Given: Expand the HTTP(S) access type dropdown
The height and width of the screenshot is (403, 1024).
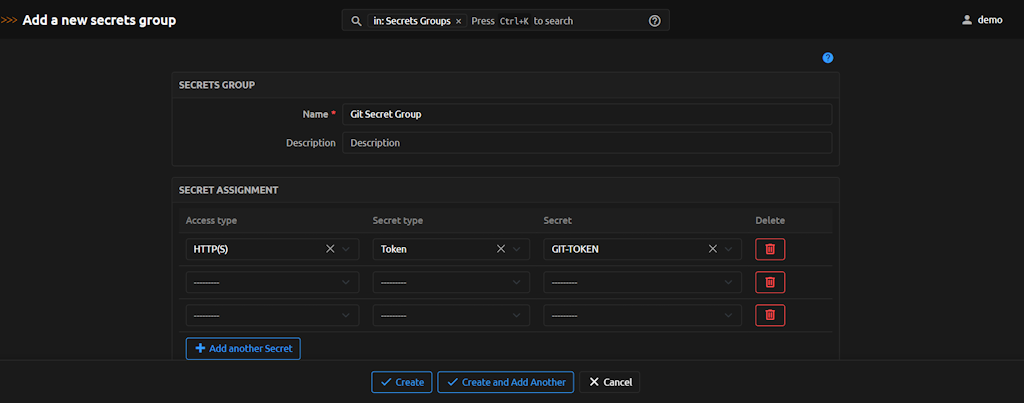Looking at the screenshot, I should point(347,249).
